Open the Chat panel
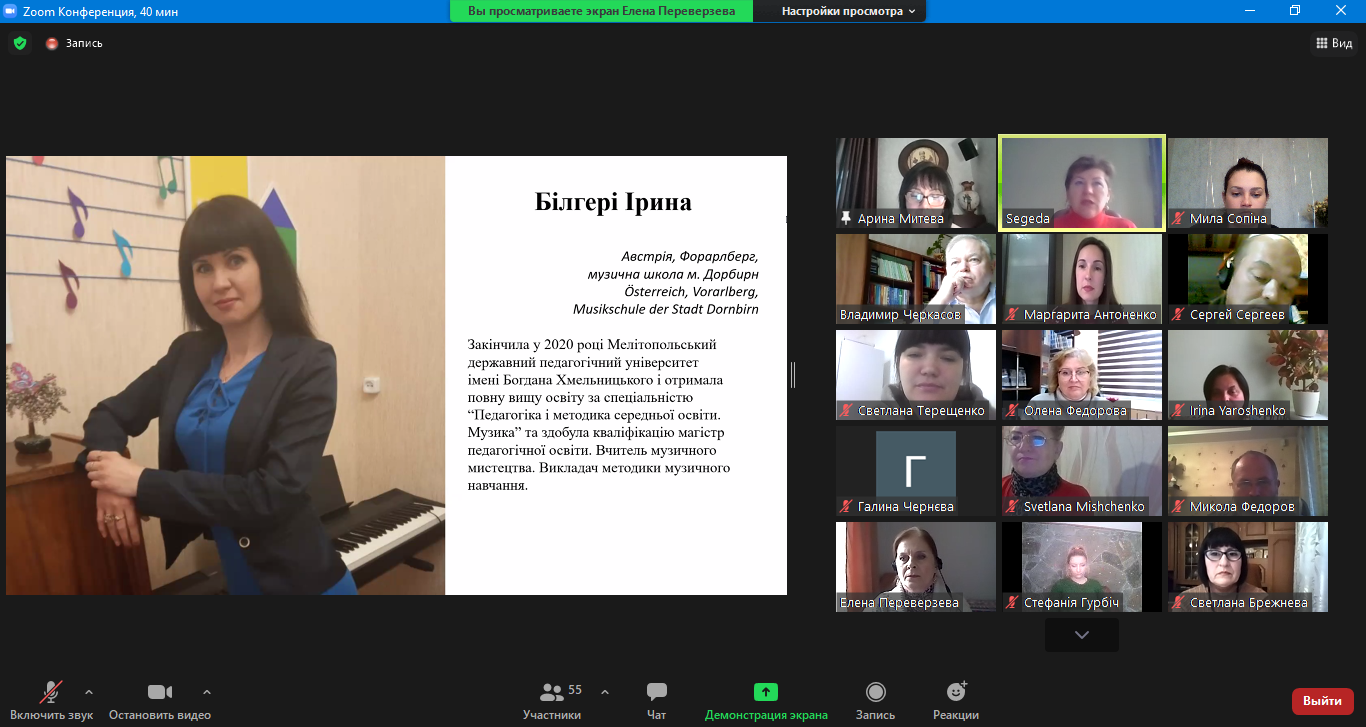Viewport: 1366px width, 727px height. point(656,692)
